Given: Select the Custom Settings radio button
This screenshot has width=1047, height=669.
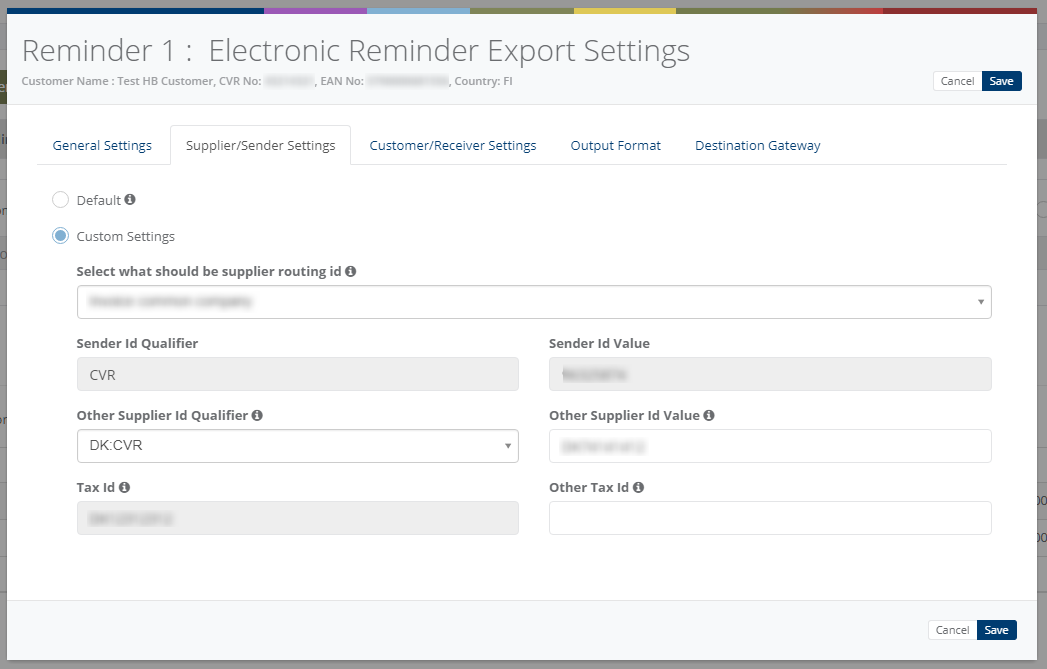Looking at the screenshot, I should [60, 236].
